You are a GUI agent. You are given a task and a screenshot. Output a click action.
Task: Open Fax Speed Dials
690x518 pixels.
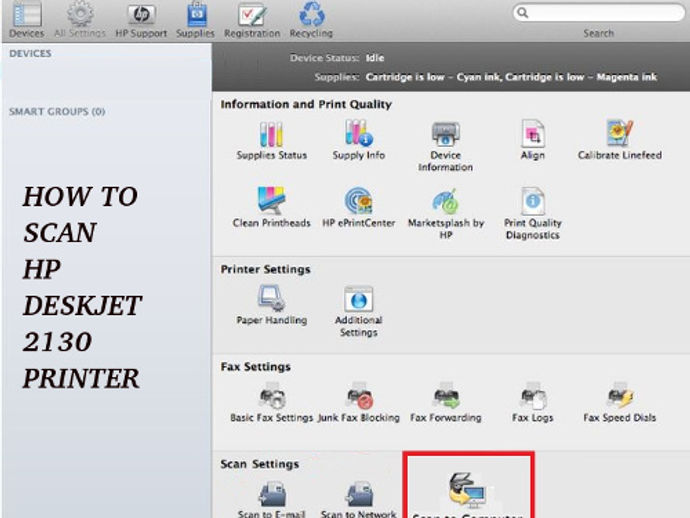tap(620, 403)
